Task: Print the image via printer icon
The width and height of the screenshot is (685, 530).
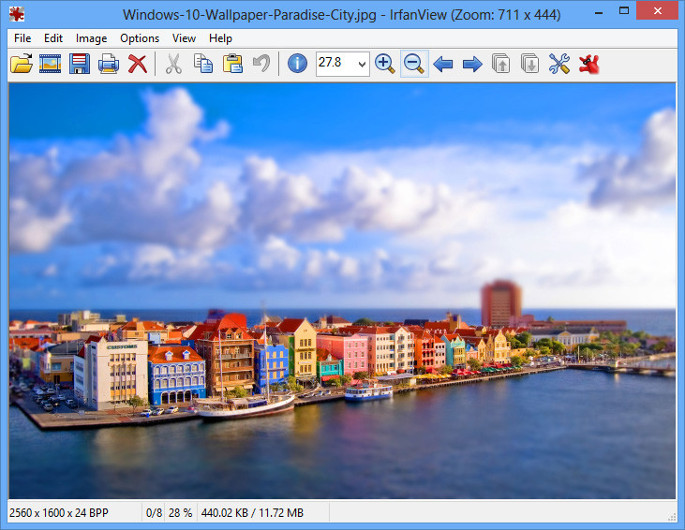Action: [x=108, y=64]
